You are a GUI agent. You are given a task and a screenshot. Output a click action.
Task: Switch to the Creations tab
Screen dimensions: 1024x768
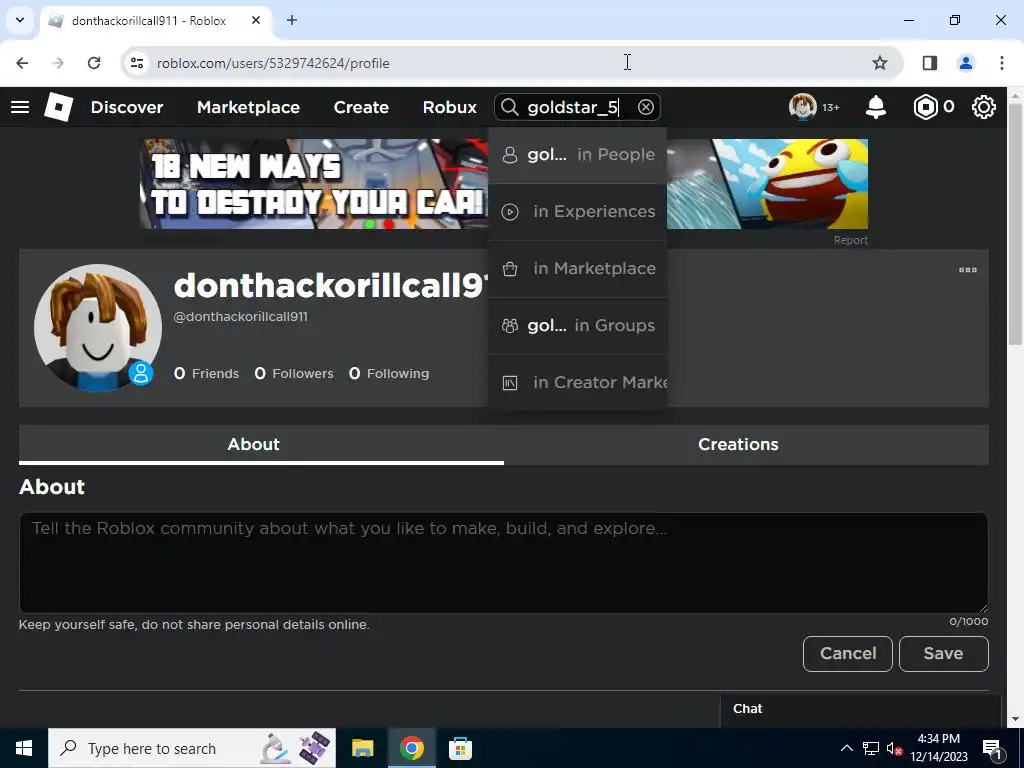point(746,445)
